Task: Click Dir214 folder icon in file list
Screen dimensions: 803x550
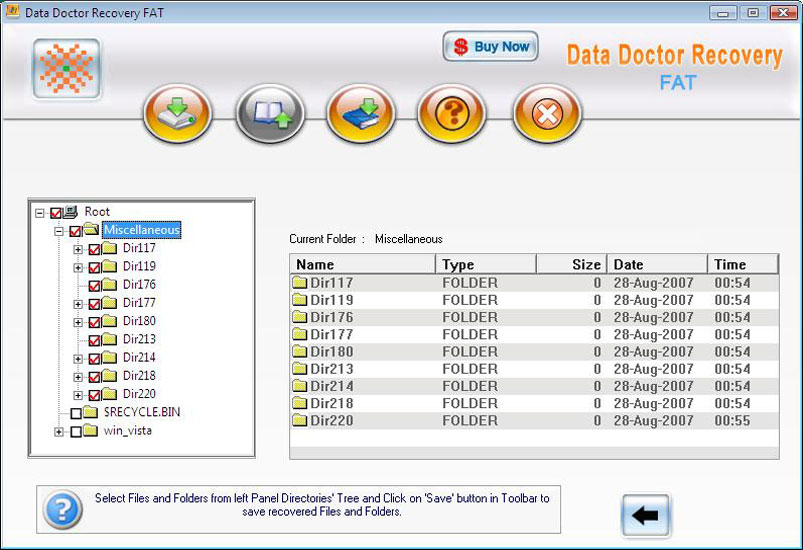Action: click(300, 387)
